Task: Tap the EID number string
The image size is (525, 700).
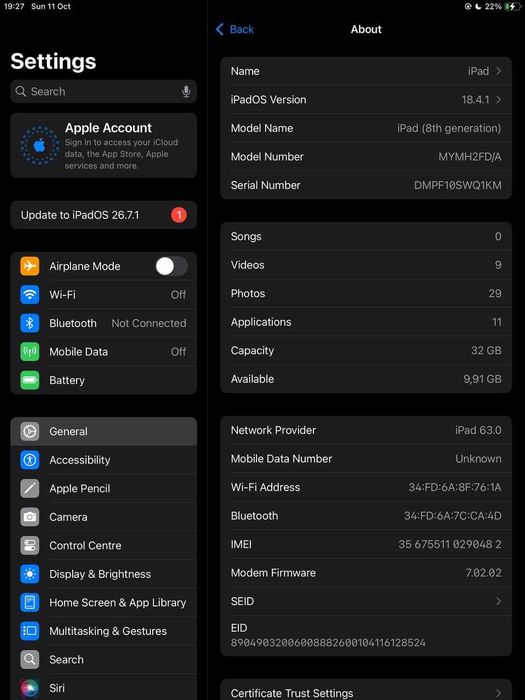Action: coord(328,643)
